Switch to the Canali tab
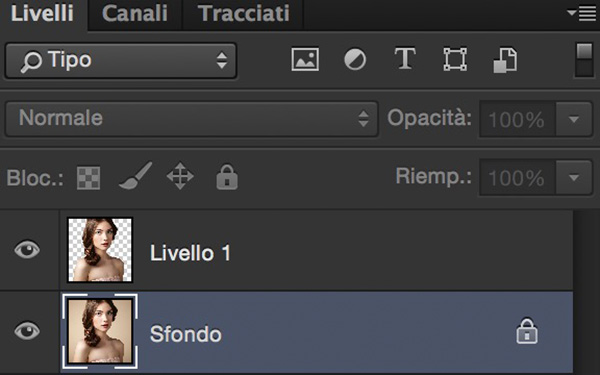This screenshot has width=600, height=375. 135,14
